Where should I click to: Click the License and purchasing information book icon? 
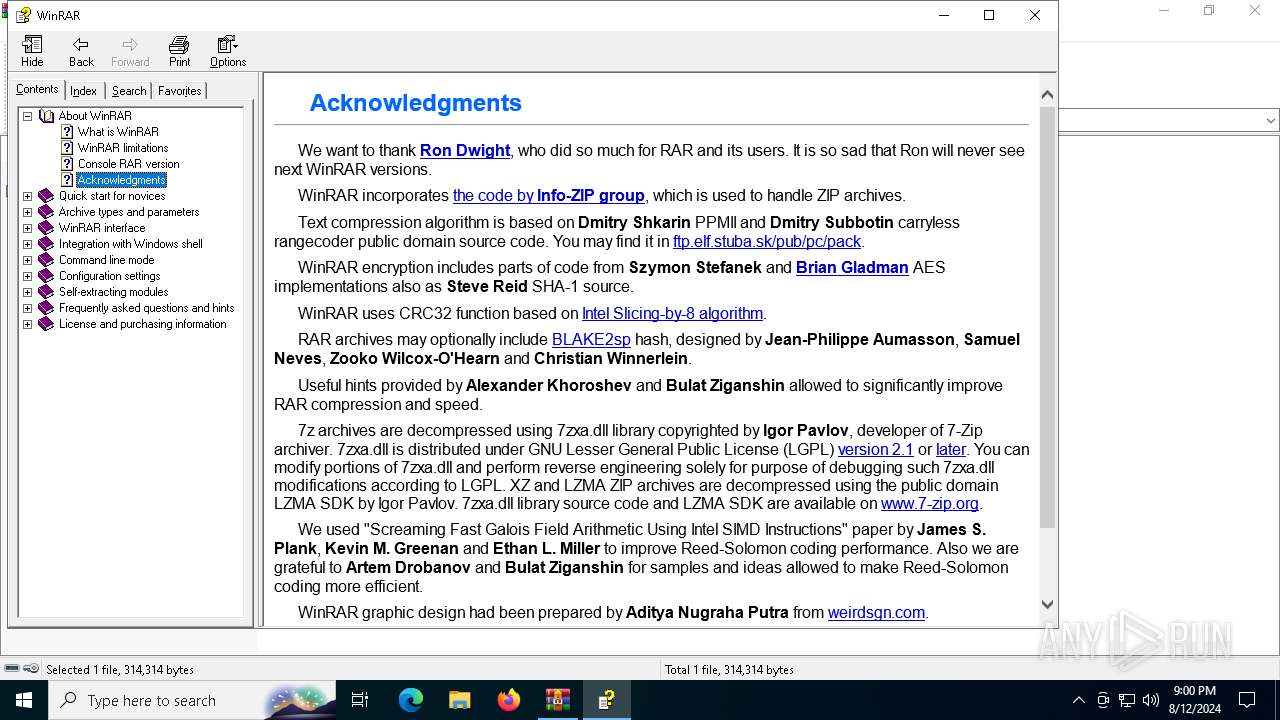pos(46,324)
